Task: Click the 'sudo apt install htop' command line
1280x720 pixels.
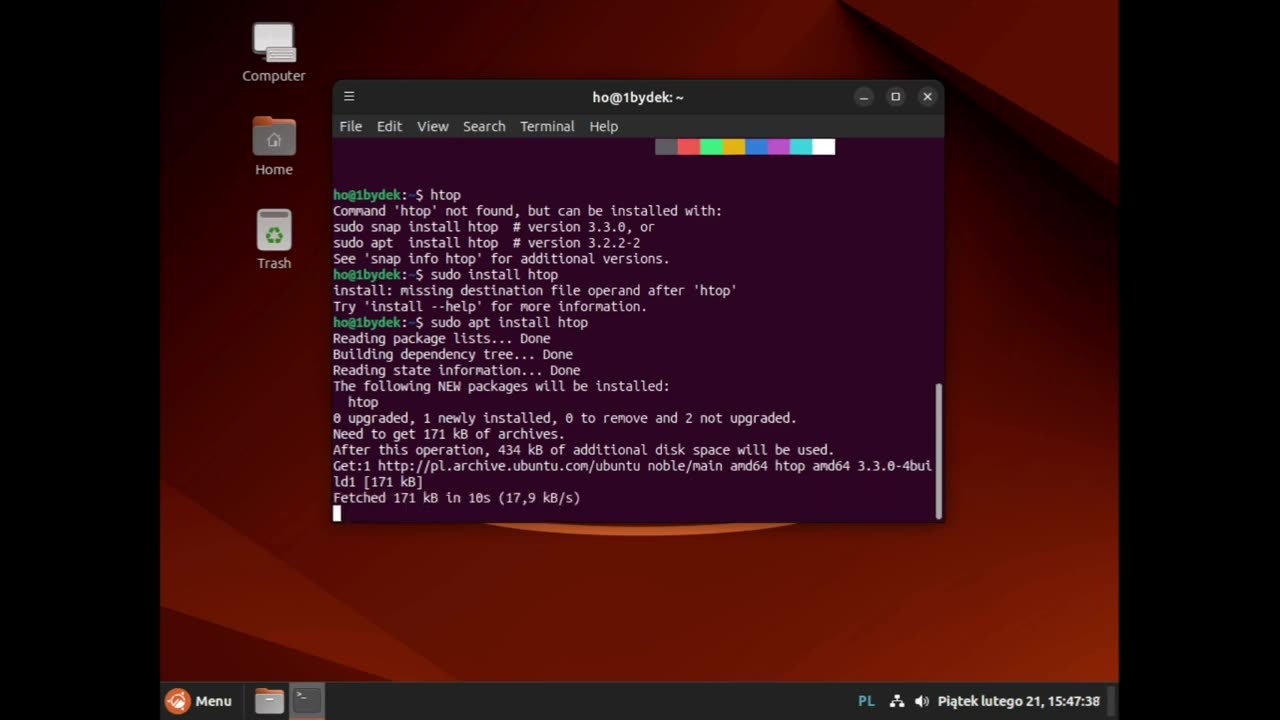Action: (x=461, y=322)
